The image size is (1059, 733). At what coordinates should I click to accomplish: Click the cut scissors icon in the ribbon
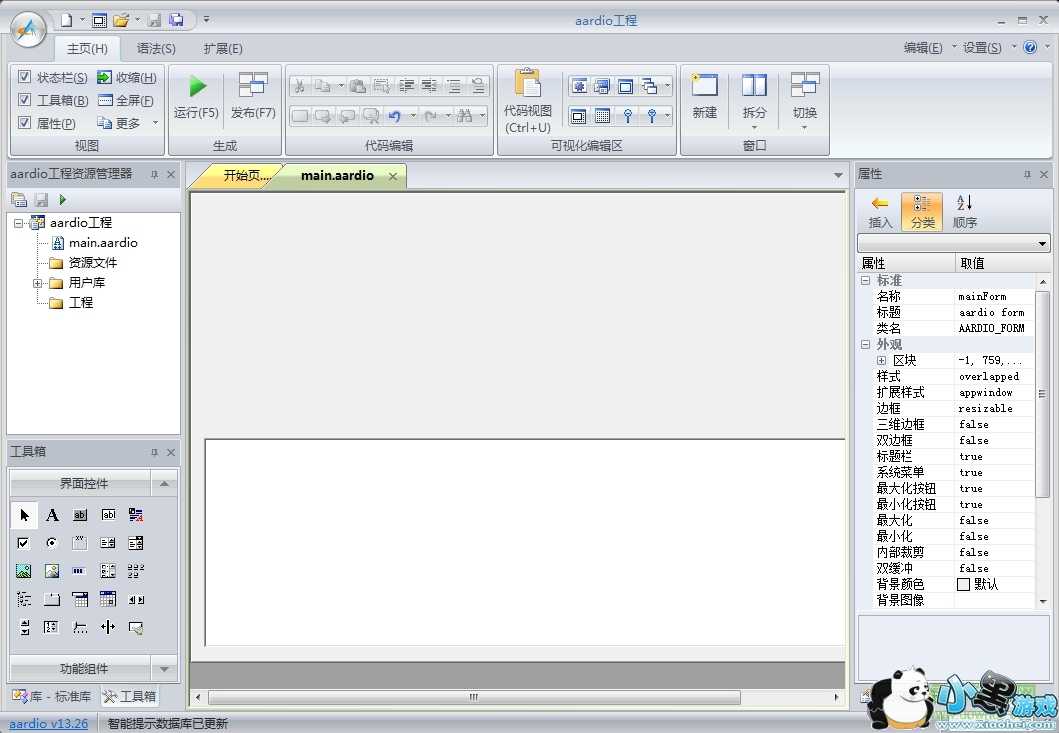point(299,86)
